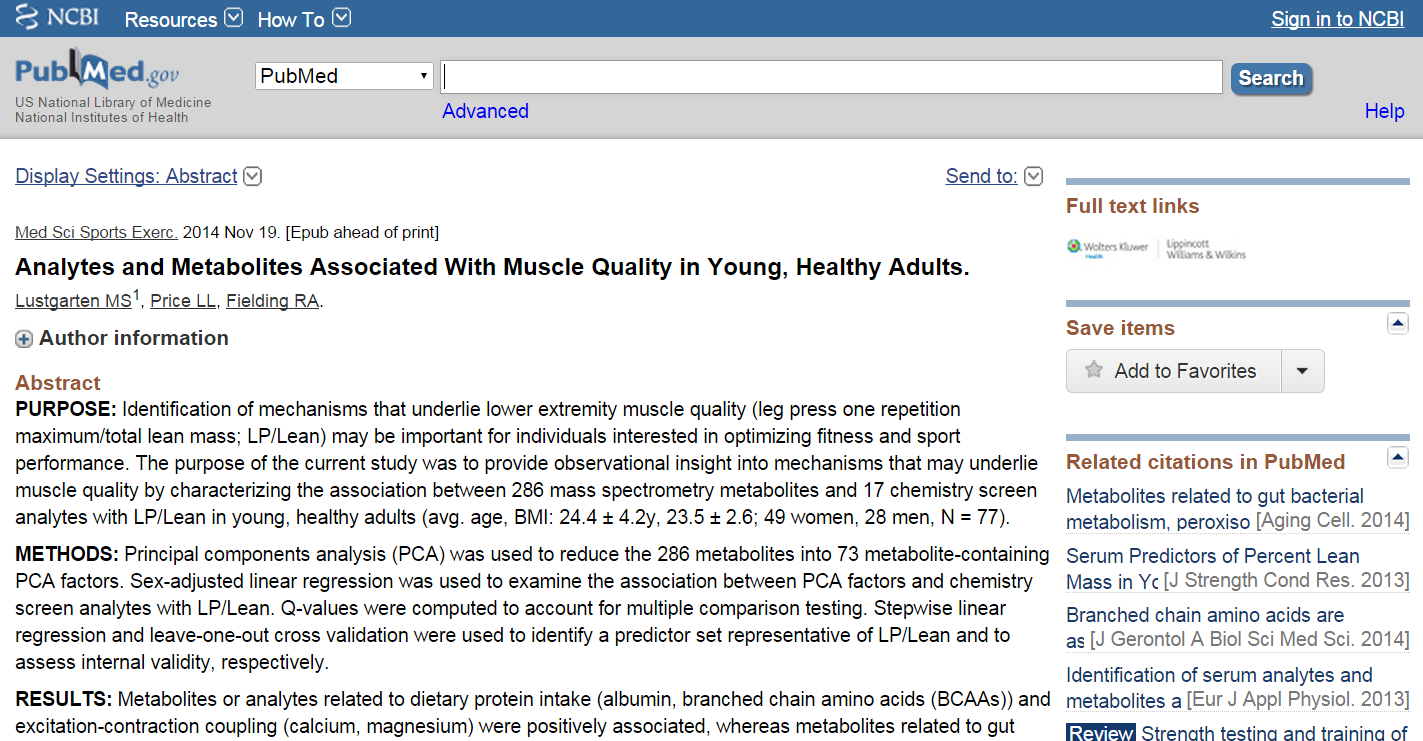Click the PubMed.gov logo
The width and height of the screenshot is (1423, 741).
(97, 73)
